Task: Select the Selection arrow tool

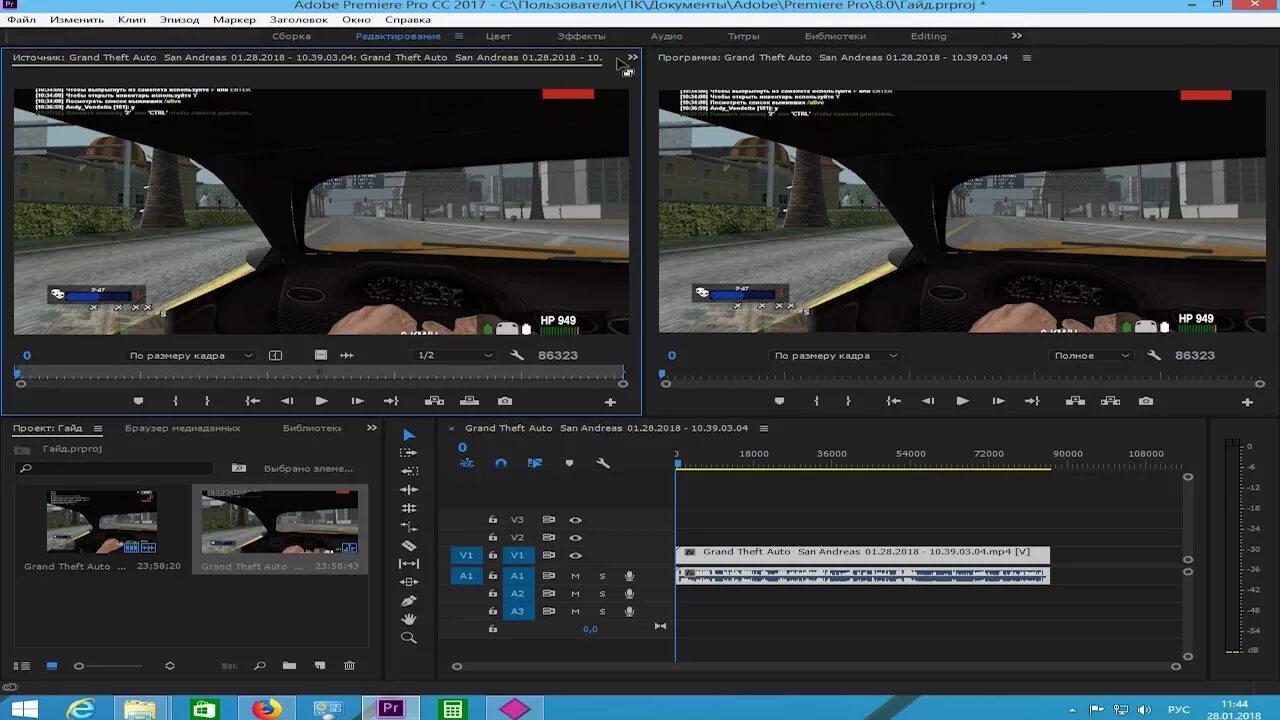Action: click(x=408, y=435)
